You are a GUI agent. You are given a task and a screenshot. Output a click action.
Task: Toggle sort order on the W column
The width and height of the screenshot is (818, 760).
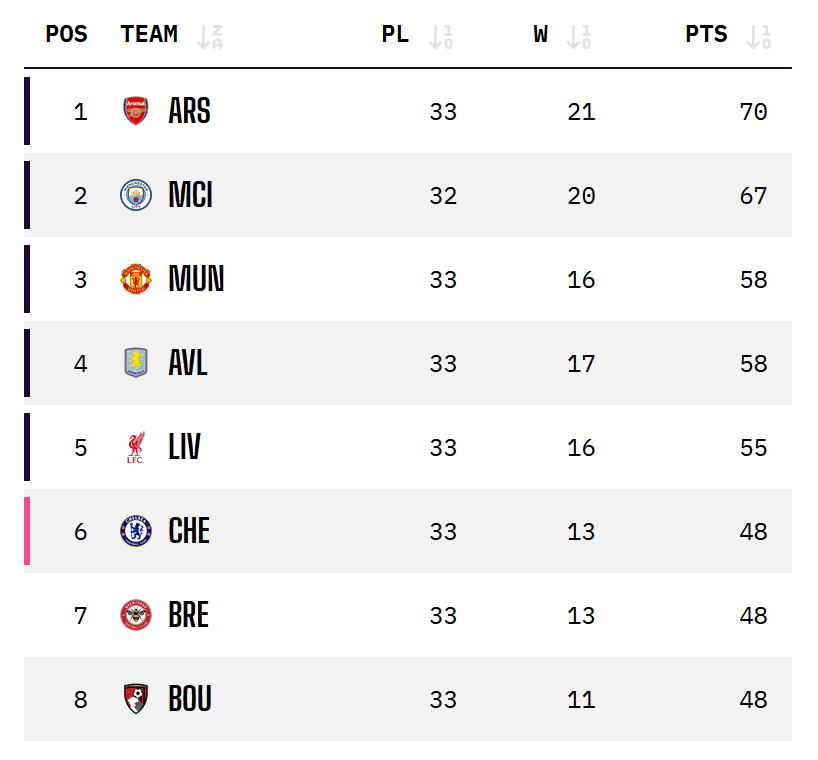577,33
